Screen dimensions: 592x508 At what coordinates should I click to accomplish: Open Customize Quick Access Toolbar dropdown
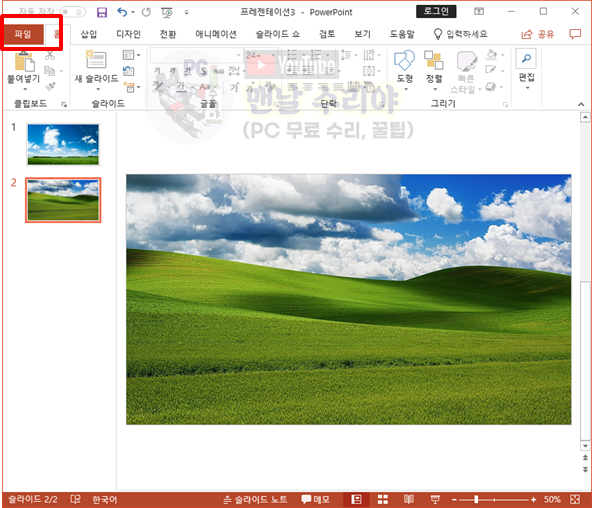(186, 12)
